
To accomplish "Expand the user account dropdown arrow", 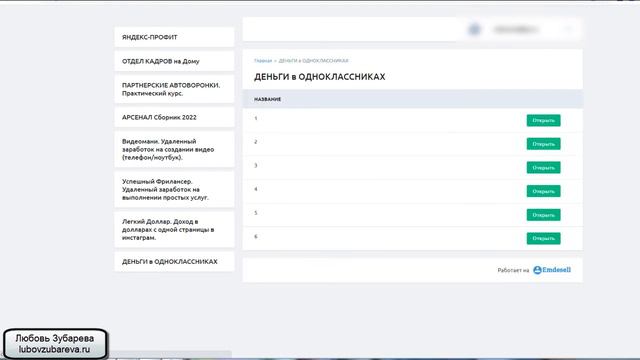I will (569, 29).
